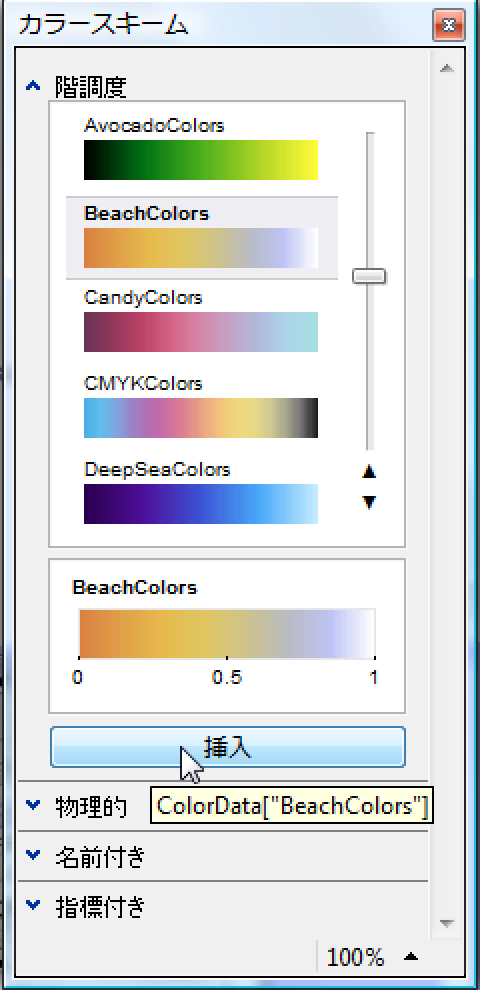This screenshot has height=990, width=480.
Task: Choose the CandyColors gradient swatch
Action: (x=201, y=332)
